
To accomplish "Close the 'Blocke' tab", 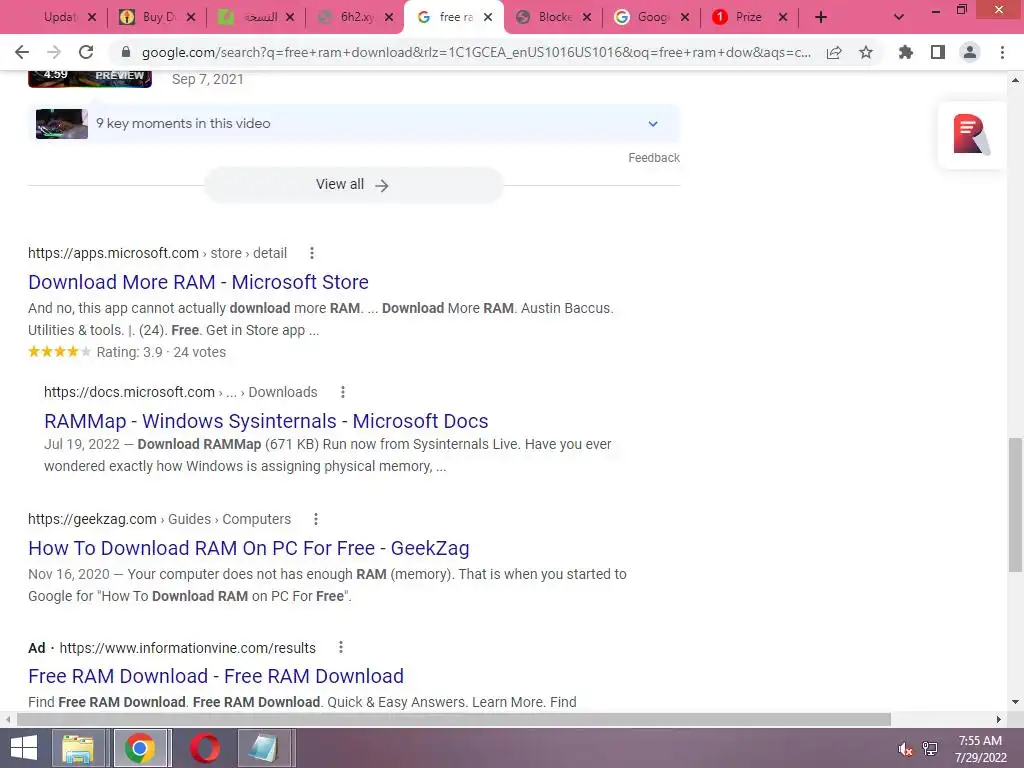I will (x=587, y=18).
